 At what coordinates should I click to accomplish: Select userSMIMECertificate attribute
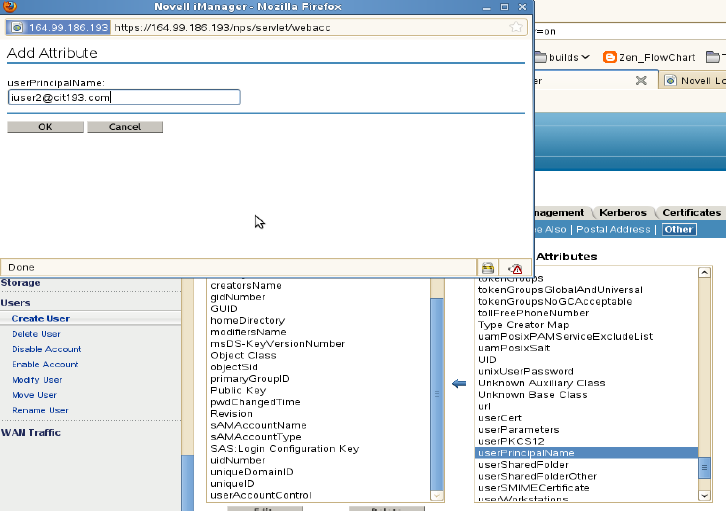pyautogui.click(x=534, y=488)
